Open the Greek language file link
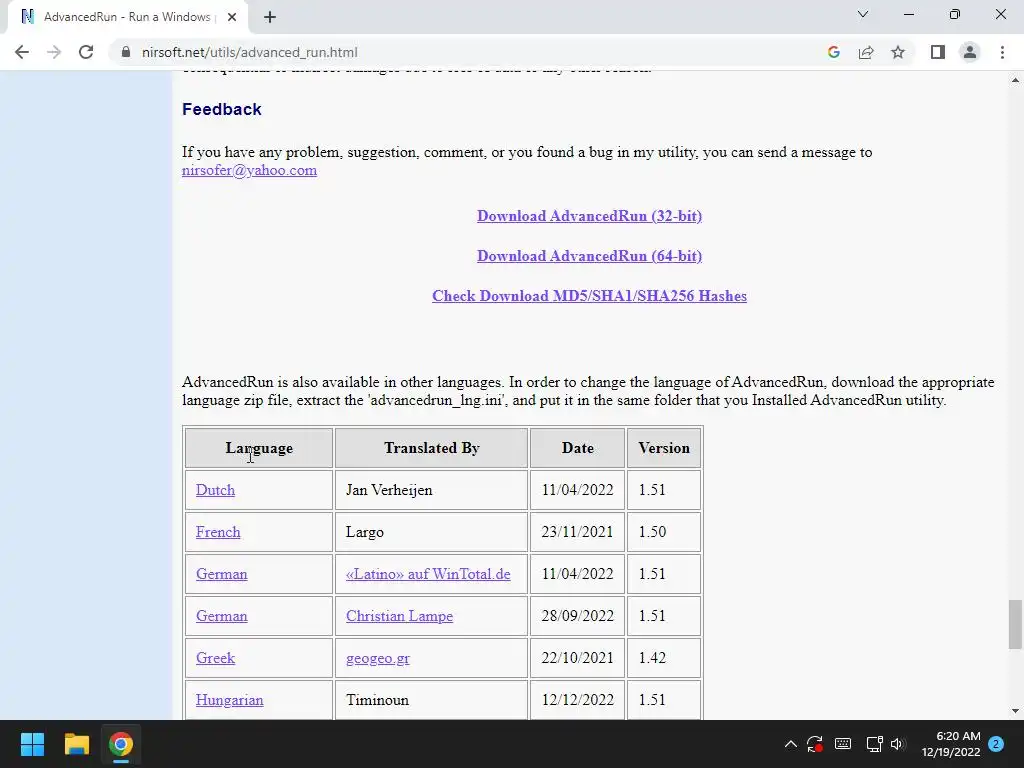1024x768 pixels. (x=216, y=658)
